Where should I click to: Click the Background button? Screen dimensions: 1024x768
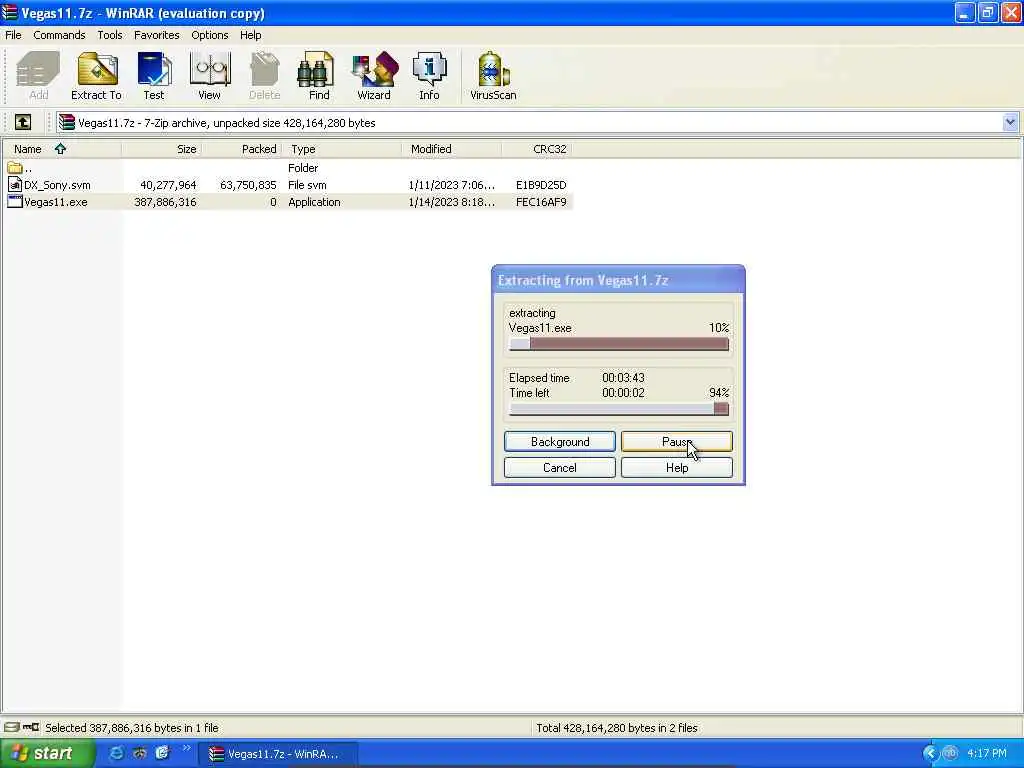(560, 441)
